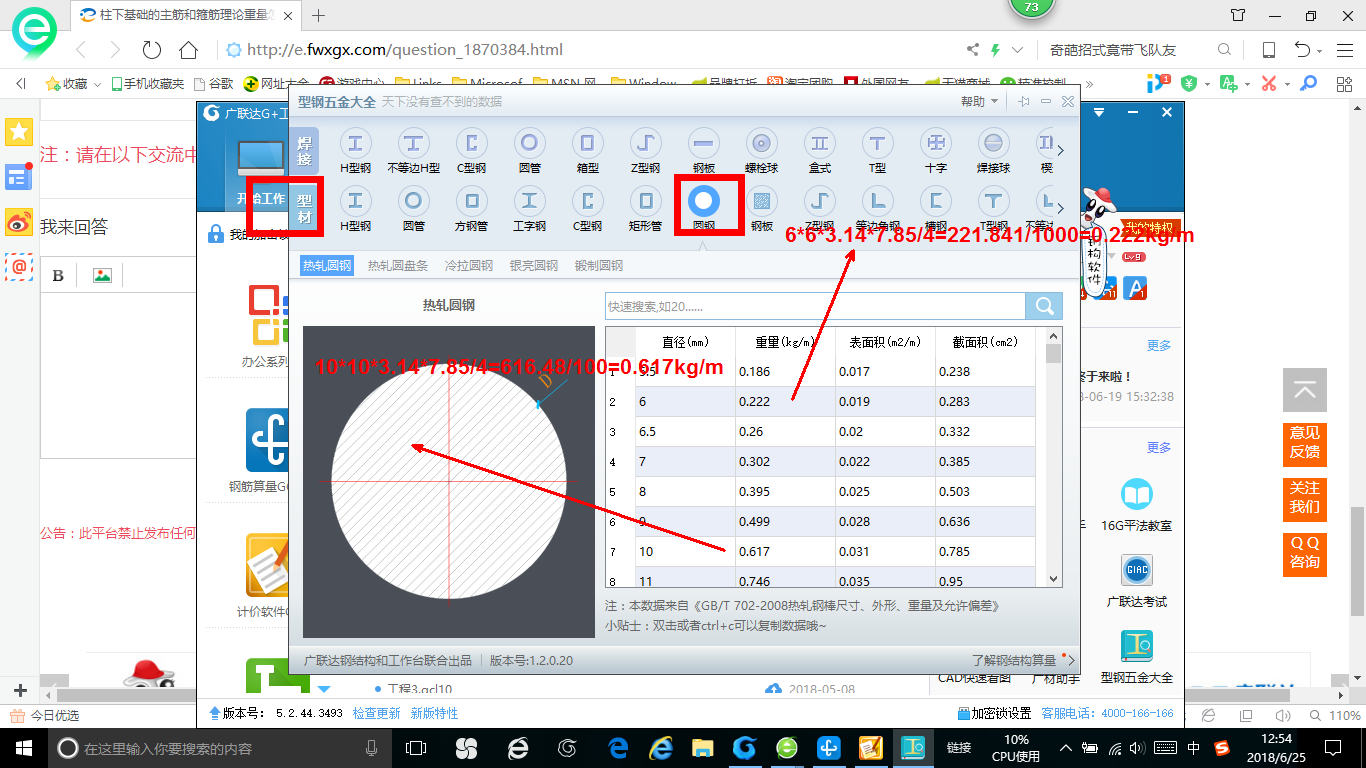This screenshot has width=1366, height=768.
Task: Open browser undo-close dropdown arrow
Action: 1320,50
